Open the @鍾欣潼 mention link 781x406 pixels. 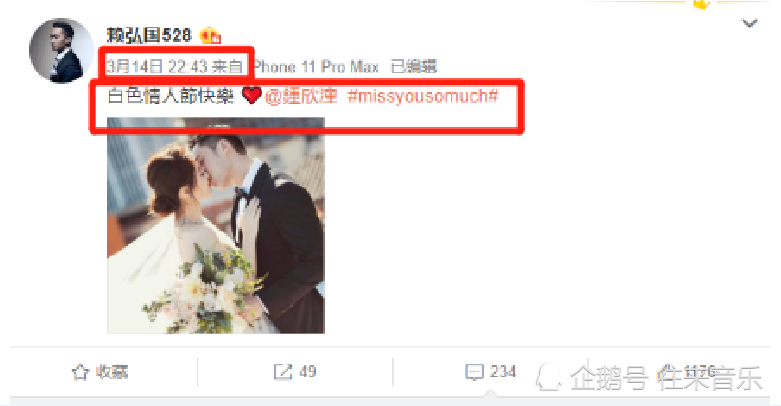[301, 96]
